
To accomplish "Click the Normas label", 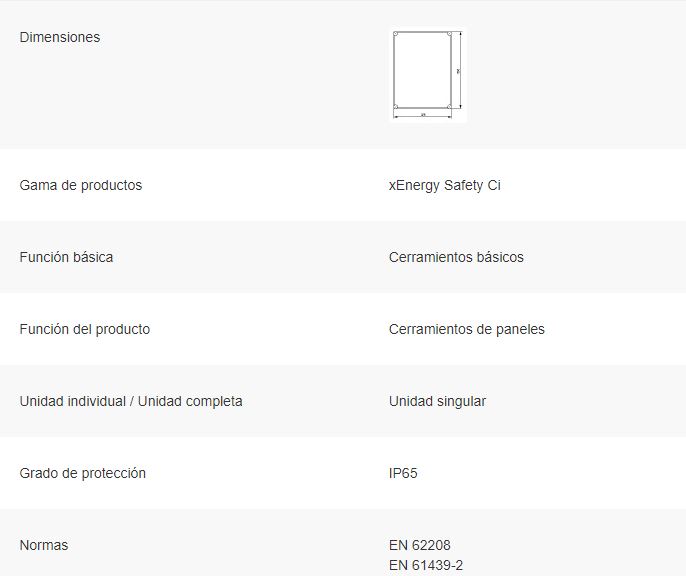I will 44,545.
